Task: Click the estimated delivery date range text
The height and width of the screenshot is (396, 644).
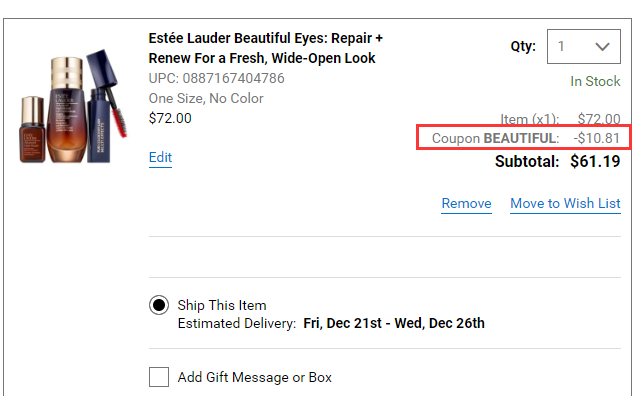Action: pos(394,323)
